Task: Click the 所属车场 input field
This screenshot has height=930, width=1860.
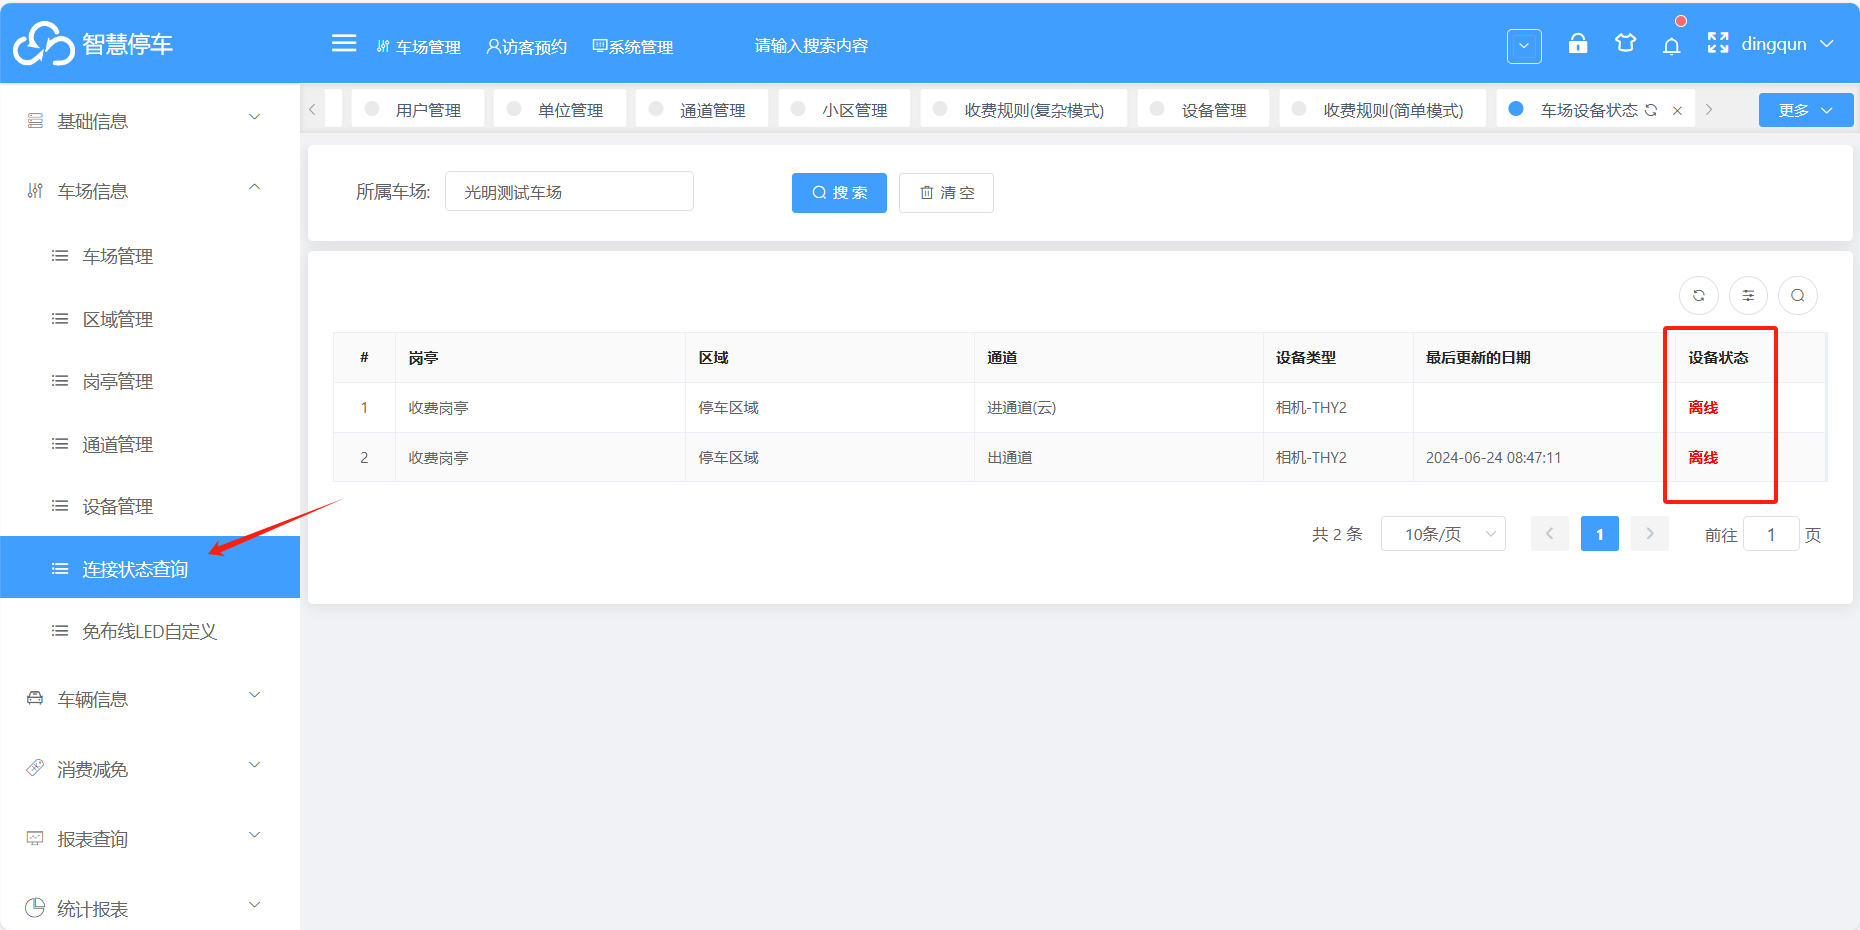Action: (569, 191)
